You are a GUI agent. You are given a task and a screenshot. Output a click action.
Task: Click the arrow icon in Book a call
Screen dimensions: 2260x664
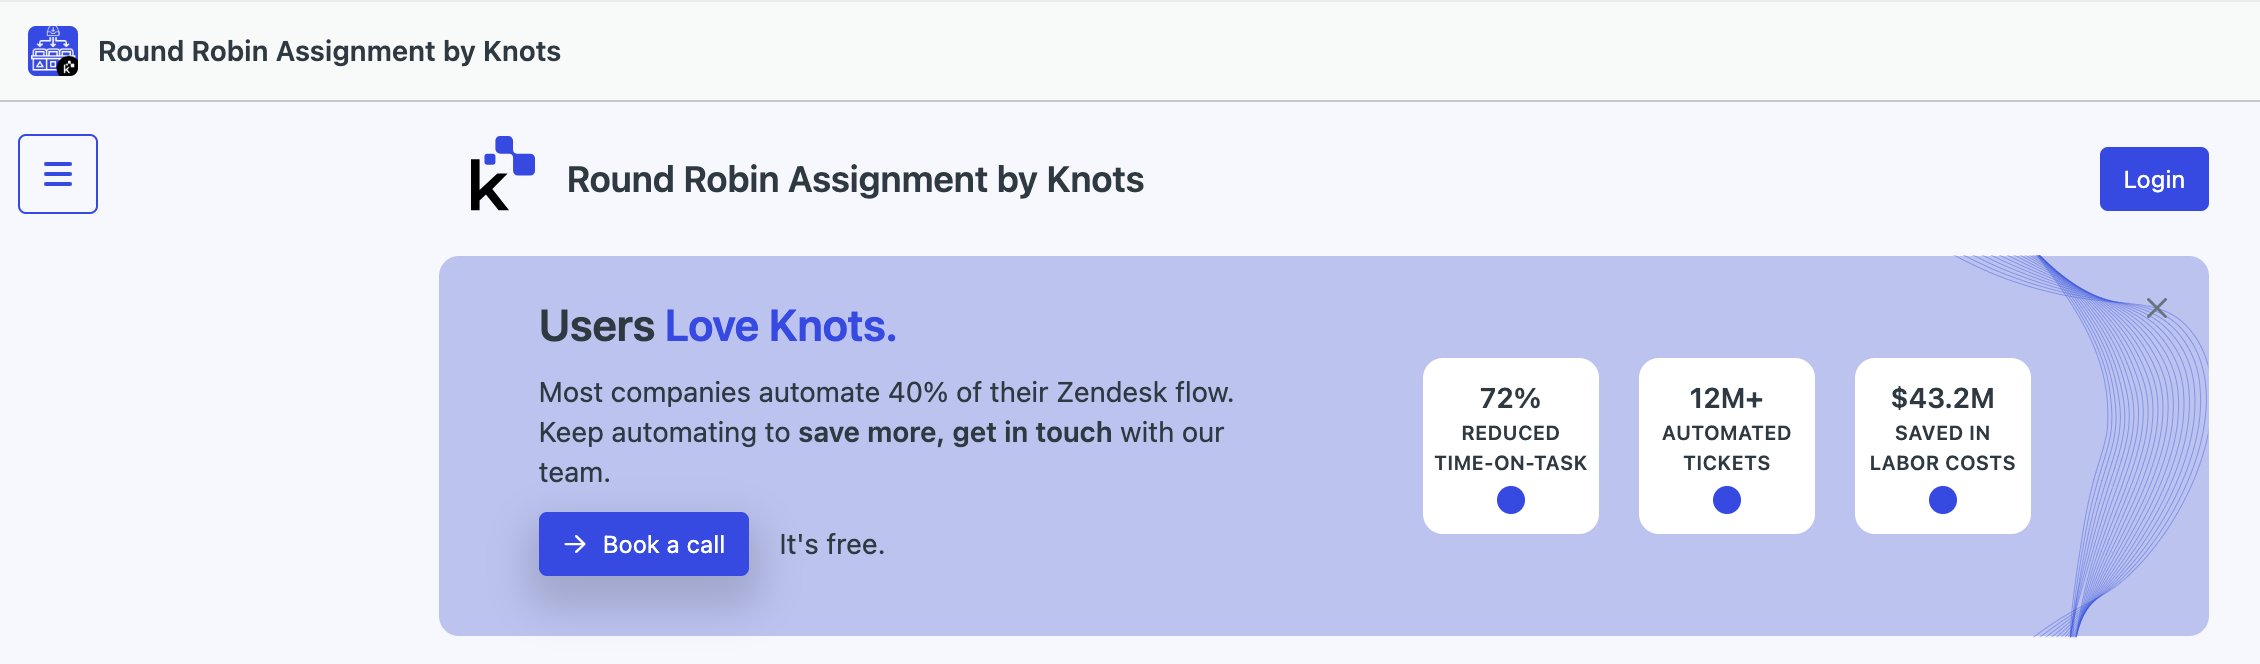575,544
